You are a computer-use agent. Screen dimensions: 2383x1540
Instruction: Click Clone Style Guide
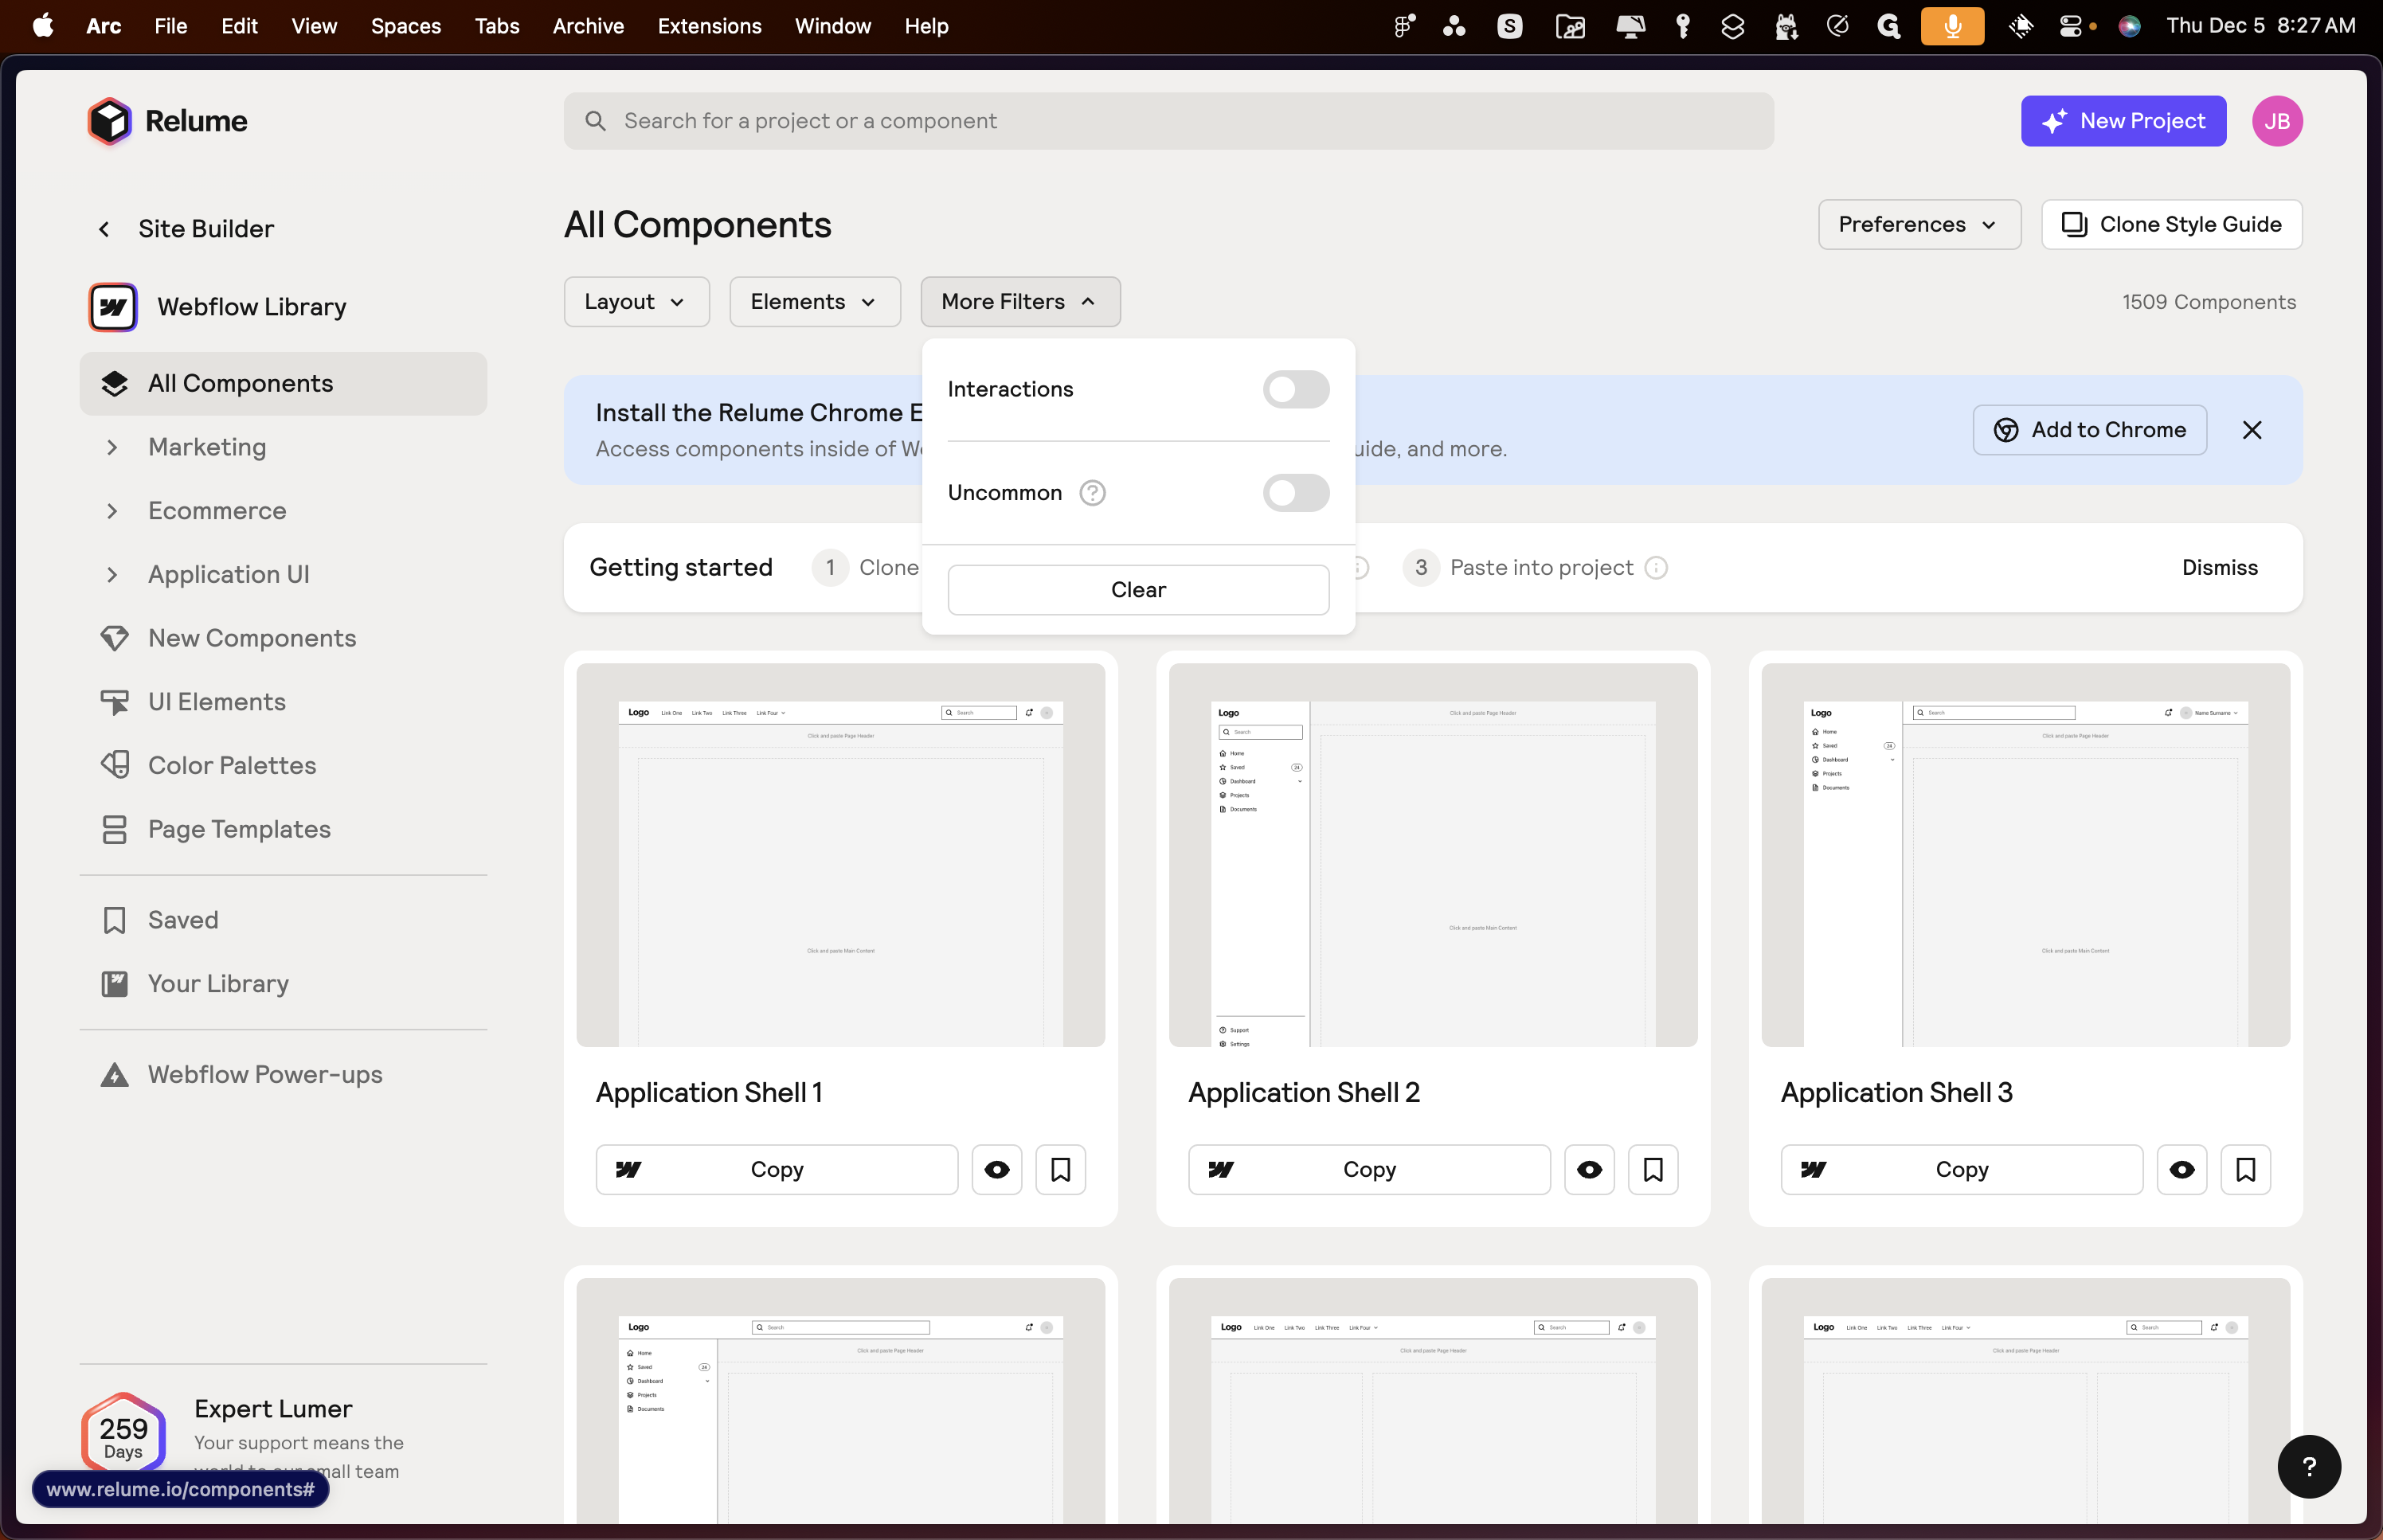point(2171,225)
